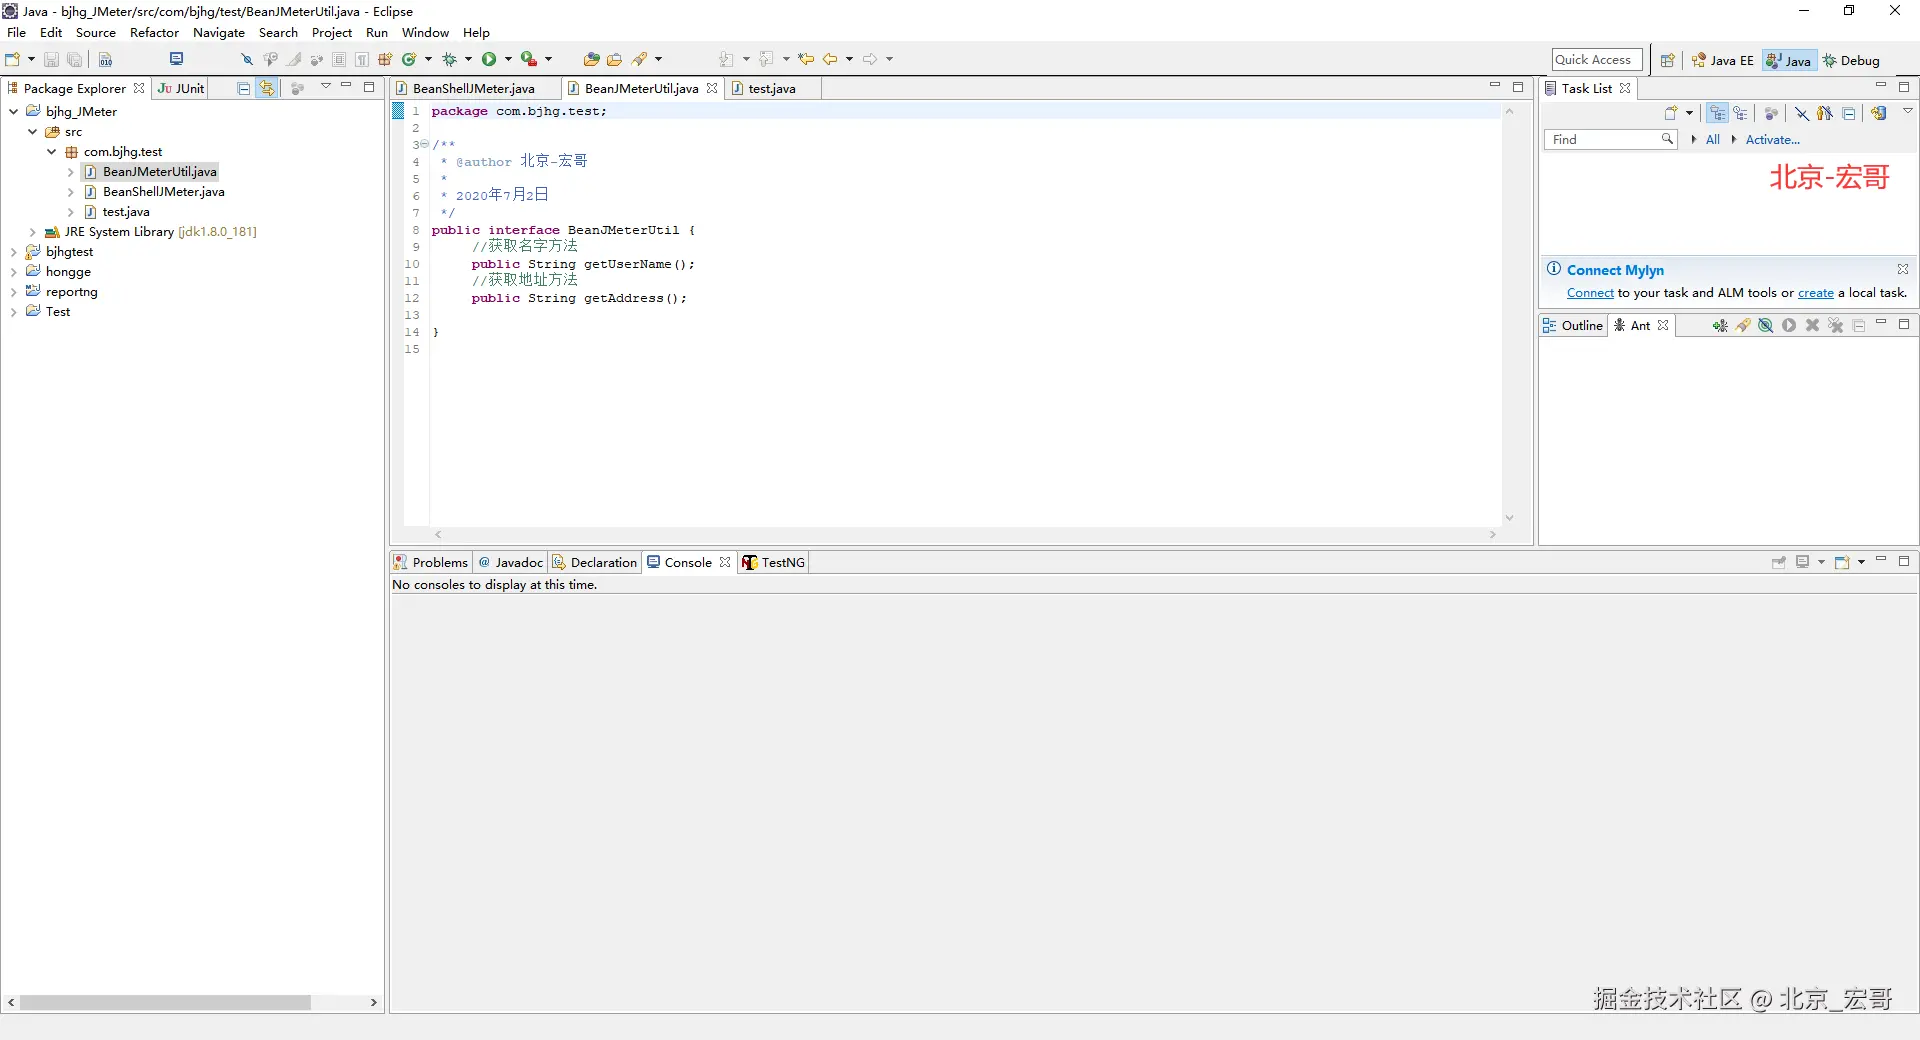Collapse All in Package Explorer
This screenshot has width=1920, height=1040.
[243, 88]
